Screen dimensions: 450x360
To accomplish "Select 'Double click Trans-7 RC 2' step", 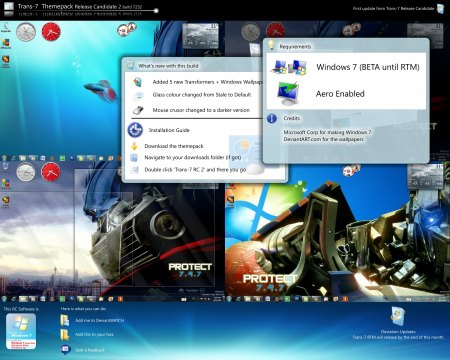I will click(x=195, y=170).
